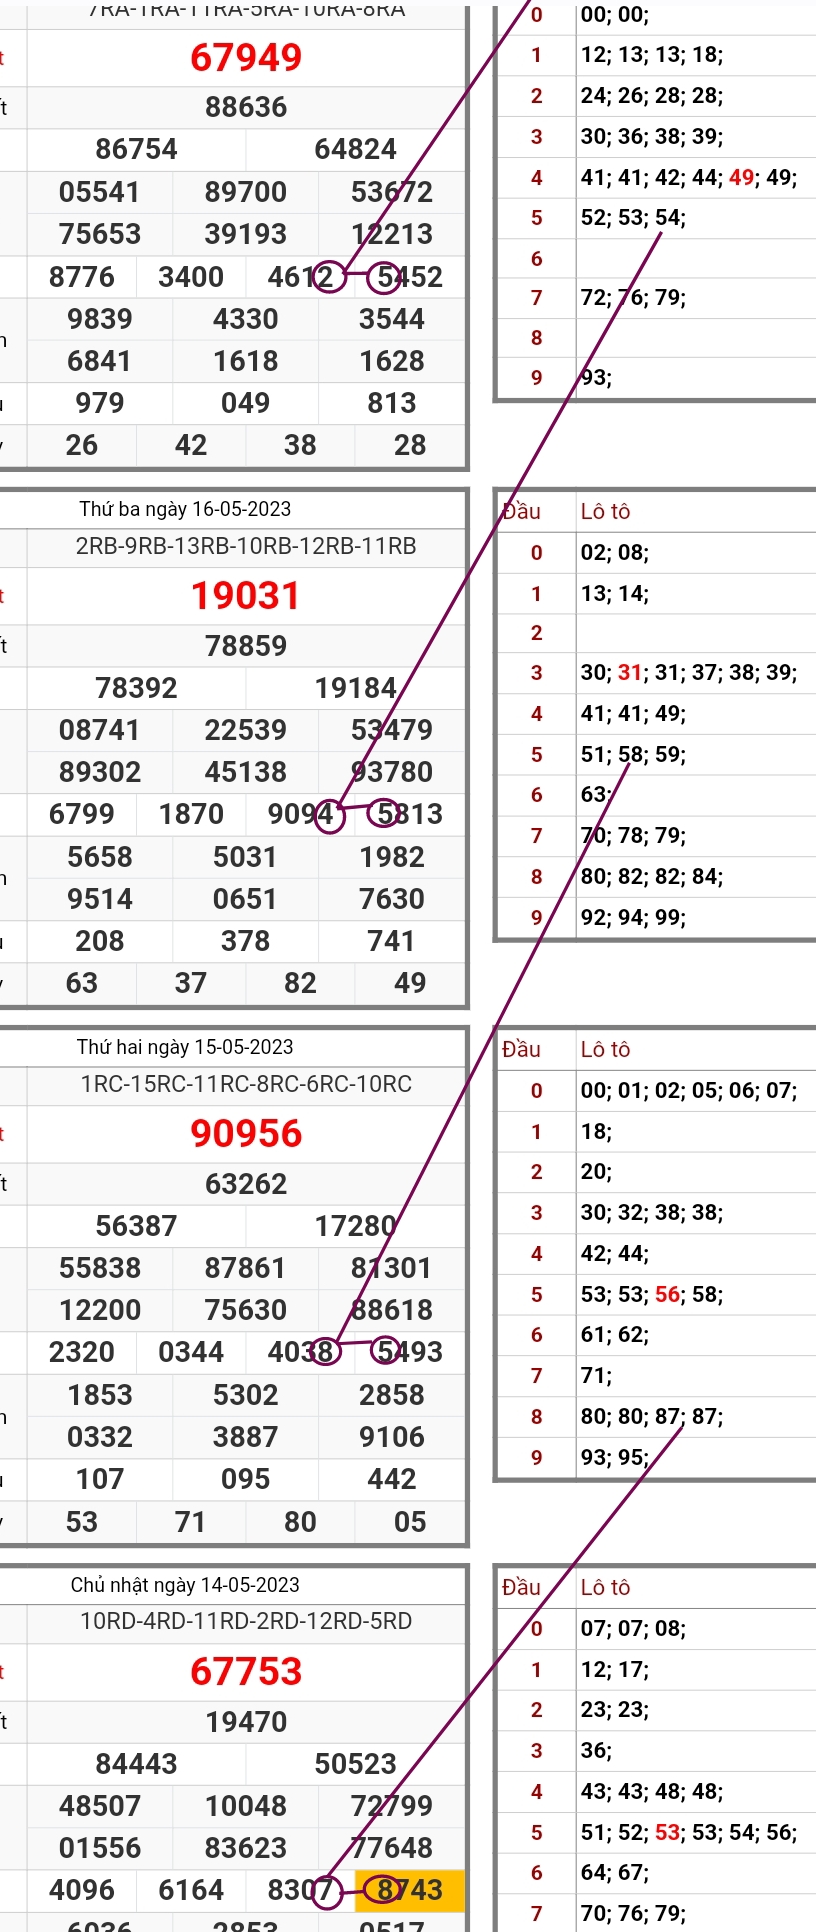Click the yellow highlighted cell 8743
The width and height of the screenshot is (816, 1932).
410,1890
